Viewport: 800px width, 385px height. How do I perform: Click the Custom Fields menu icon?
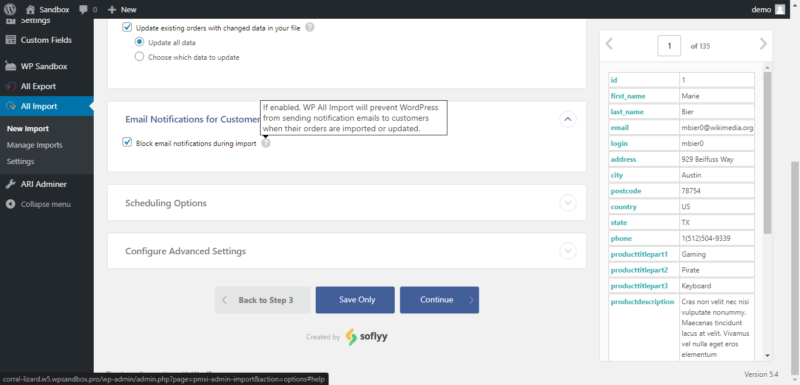point(11,40)
